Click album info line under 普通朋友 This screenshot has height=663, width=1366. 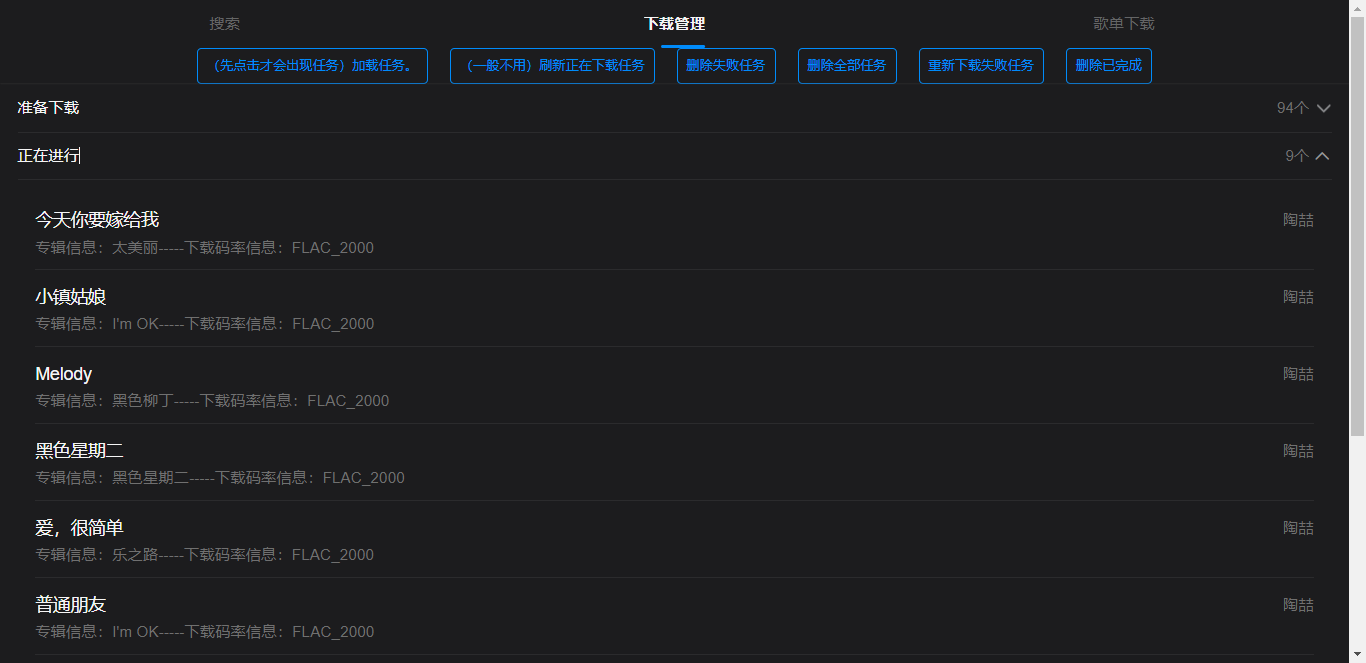pyautogui.click(x=205, y=632)
